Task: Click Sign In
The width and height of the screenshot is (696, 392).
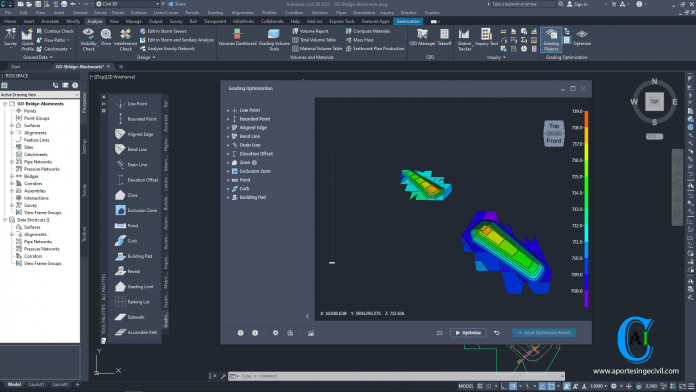Action: (x=577, y=4)
